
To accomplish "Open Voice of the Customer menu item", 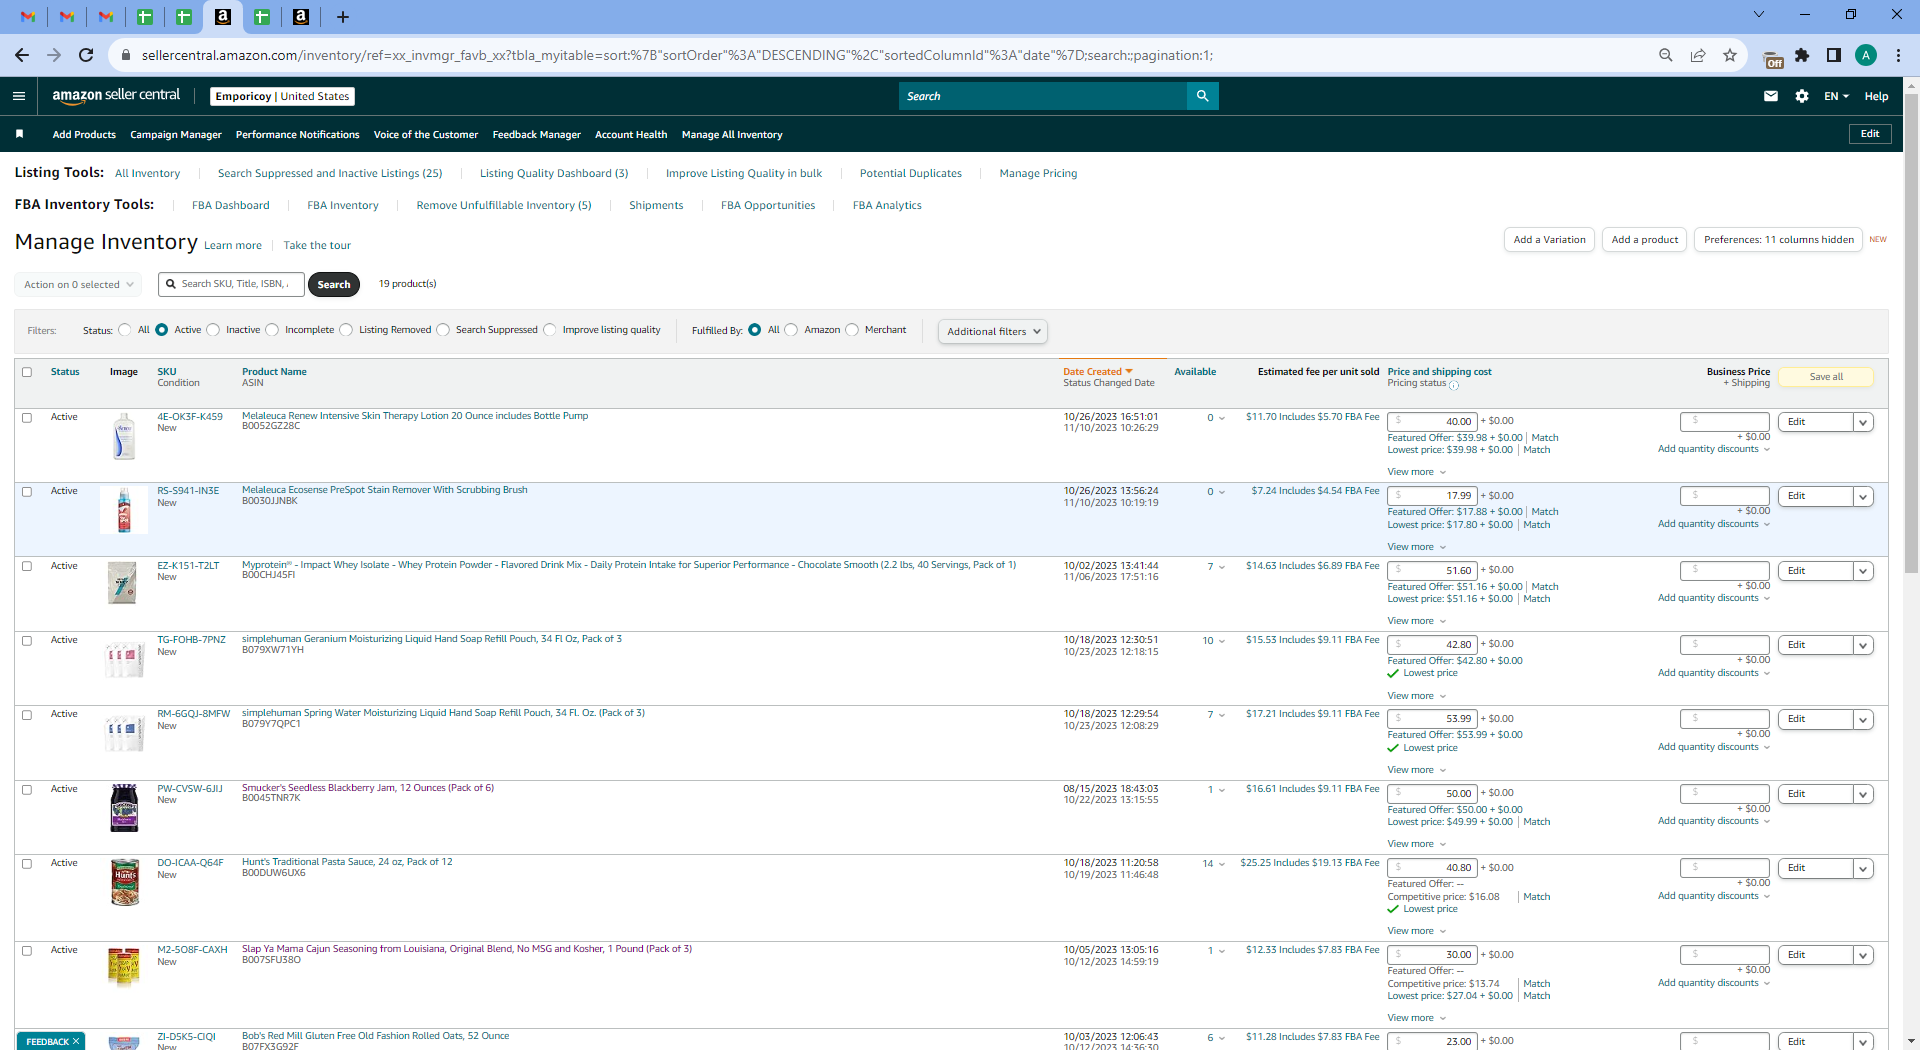I will click(x=426, y=135).
